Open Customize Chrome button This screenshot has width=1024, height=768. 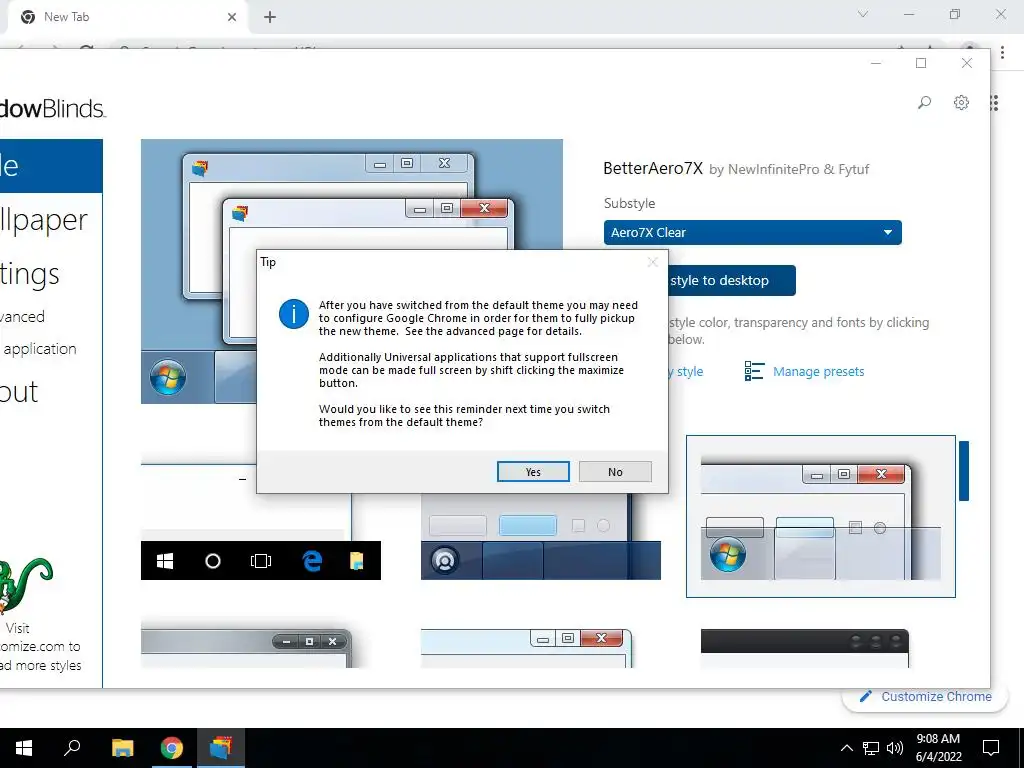926,697
